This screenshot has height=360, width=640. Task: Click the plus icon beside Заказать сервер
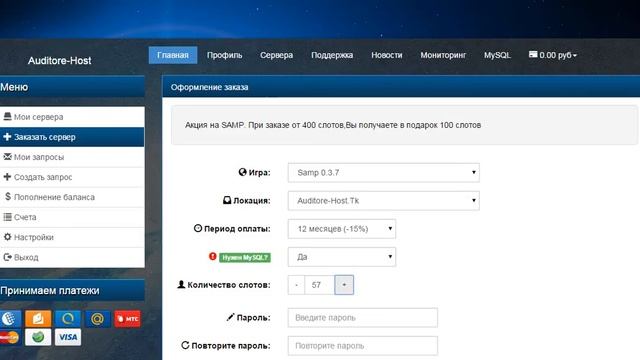click(x=7, y=137)
